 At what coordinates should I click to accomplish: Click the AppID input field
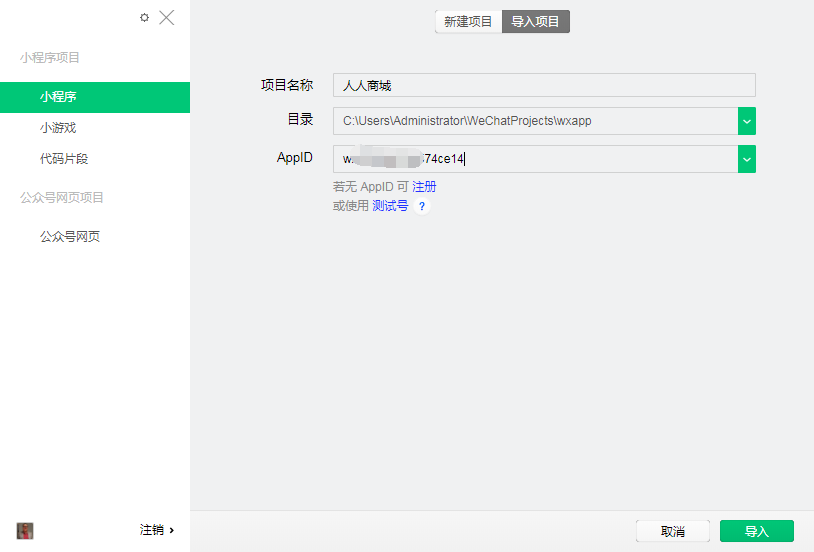(x=535, y=159)
